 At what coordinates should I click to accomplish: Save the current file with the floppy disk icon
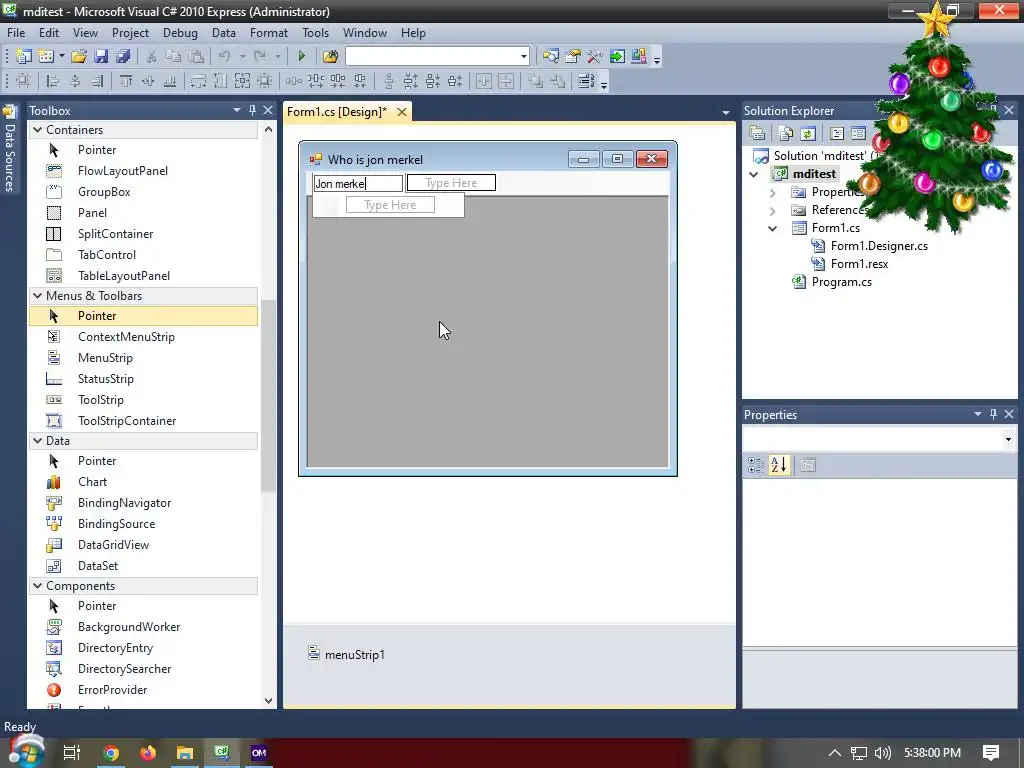pos(101,56)
